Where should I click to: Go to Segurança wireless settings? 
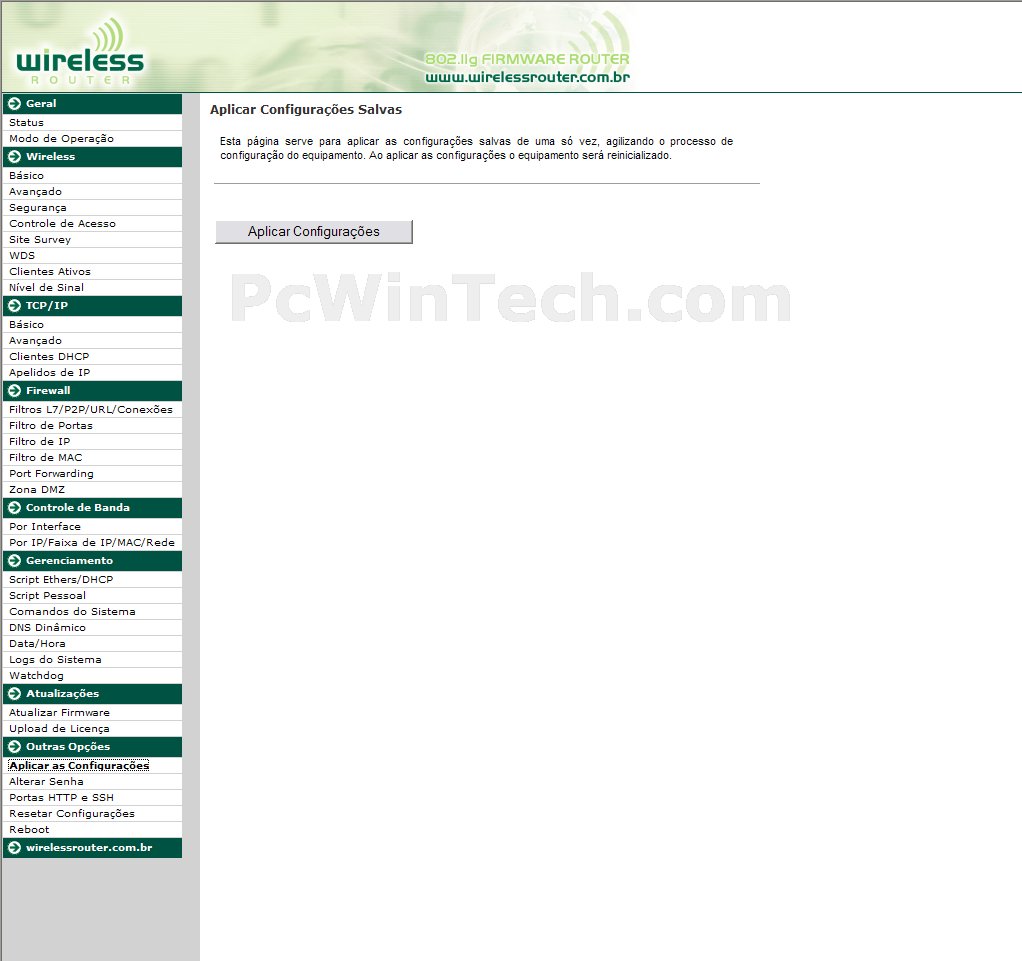coord(38,208)
